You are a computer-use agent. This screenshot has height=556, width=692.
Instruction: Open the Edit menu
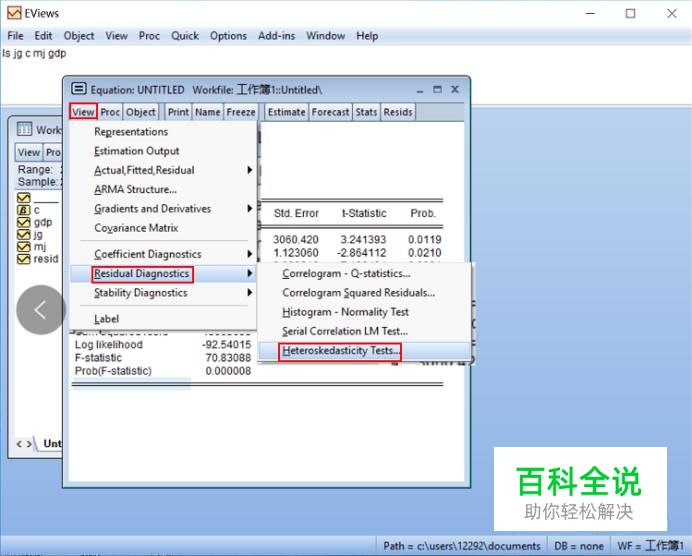(43, 36)
